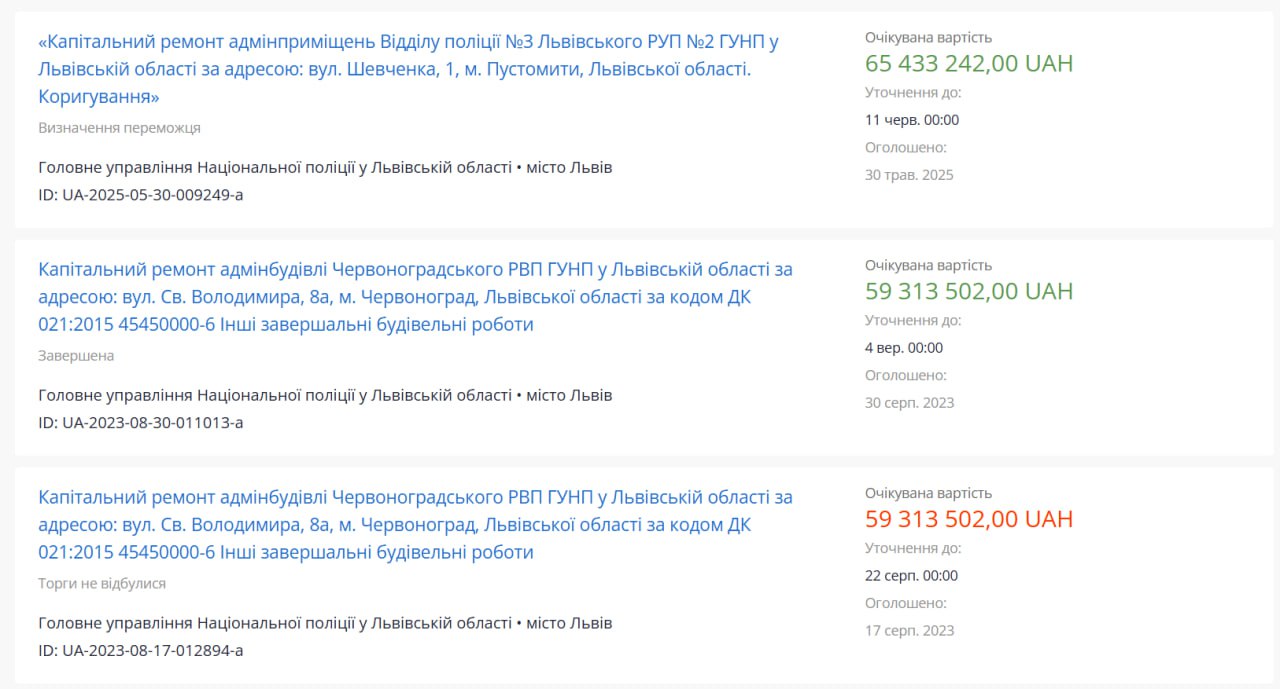Open the Червоноград tender titled above Завершена
The image size is (1280, 689).
[x=415, y=297]
